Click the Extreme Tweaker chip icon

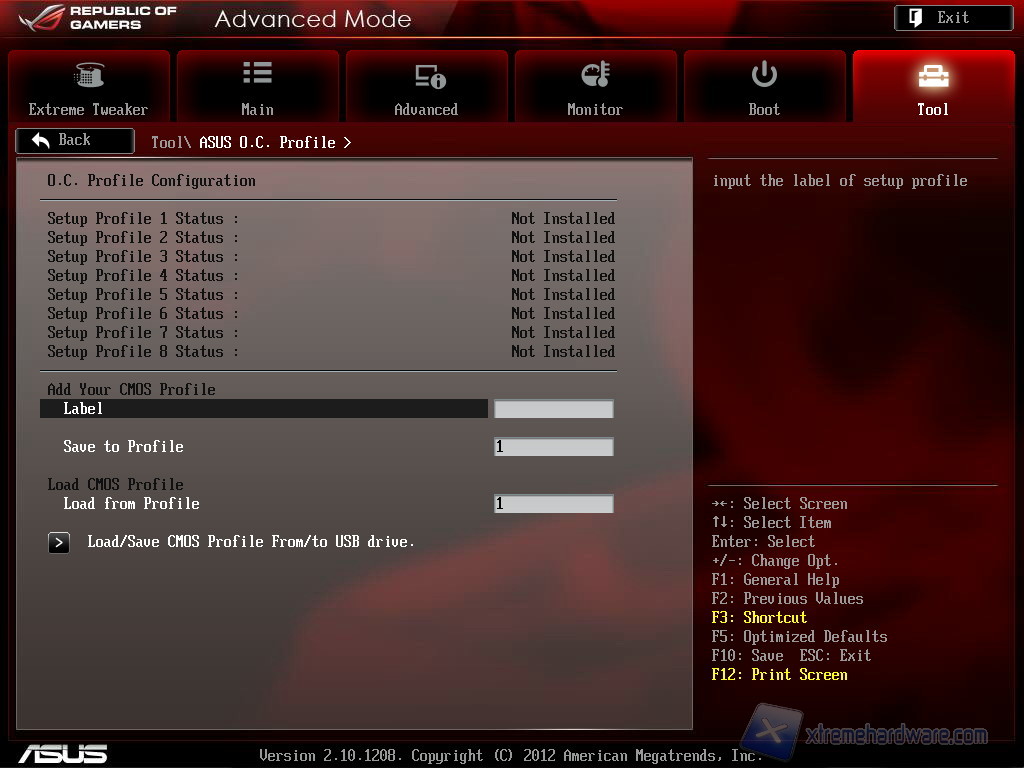(89, 75)
